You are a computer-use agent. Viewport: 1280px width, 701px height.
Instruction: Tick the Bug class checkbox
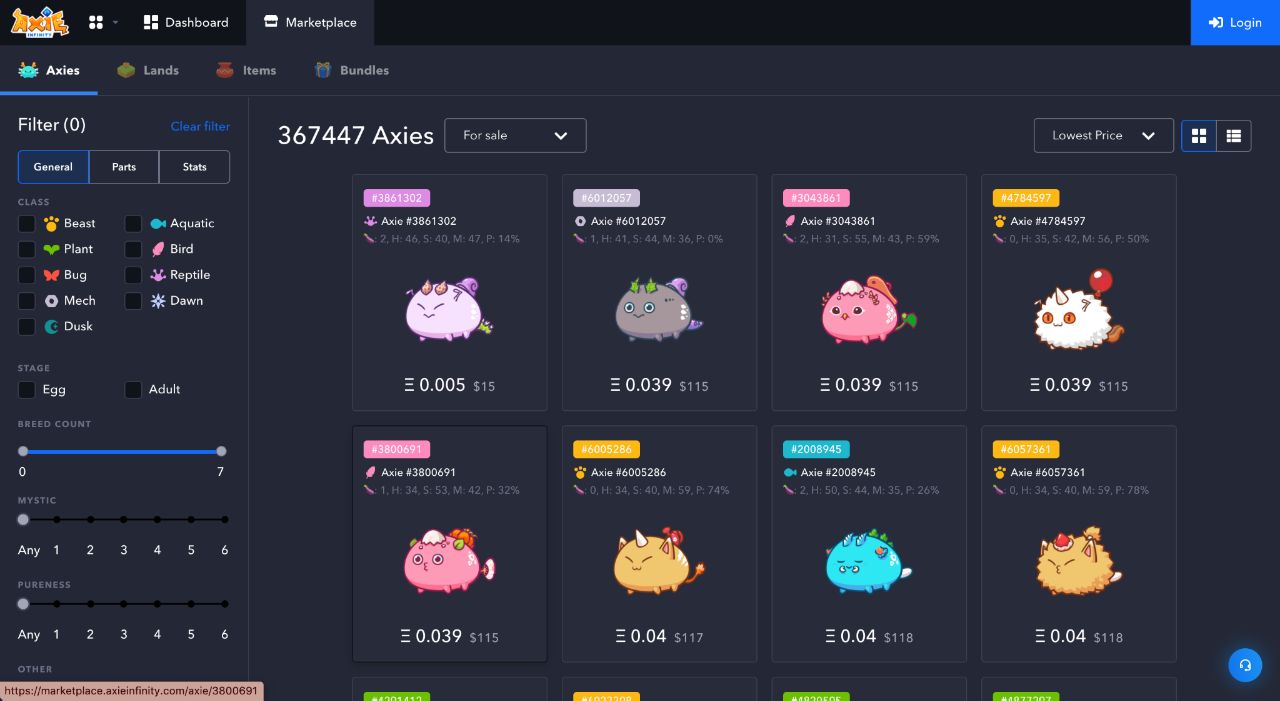[x=27, y=275]
